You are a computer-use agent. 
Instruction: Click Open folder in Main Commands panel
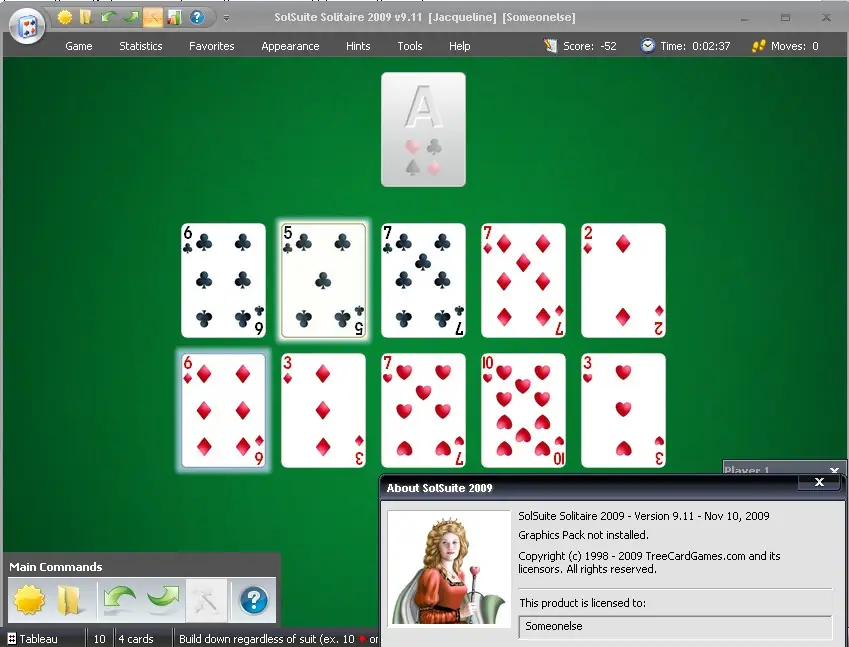point(70,600)
